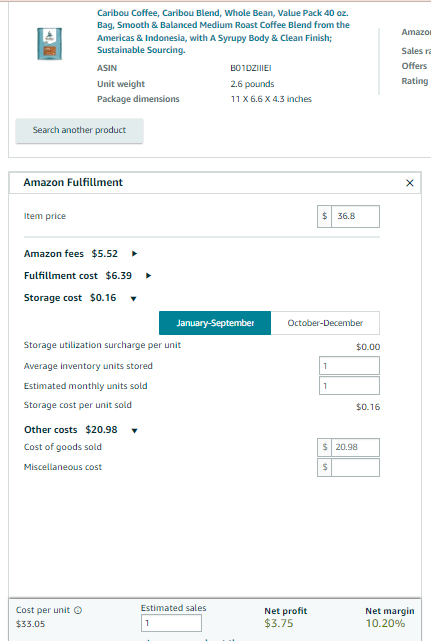This screenshot has height=641, width=431.
Task: Edit the Cost of goods sold field
Action: click(x=355, y=447)
